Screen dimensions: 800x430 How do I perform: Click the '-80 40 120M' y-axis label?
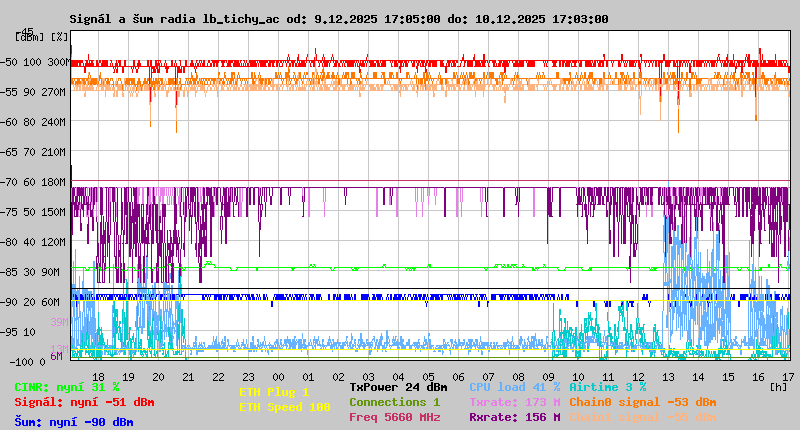tap(33, 242)
